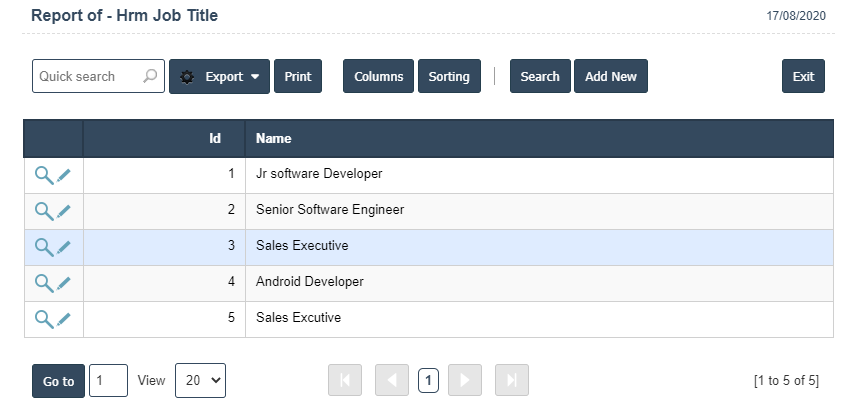Open the advanced Search
The height and width of the screenshot is (415, 854).
point(540,76)
